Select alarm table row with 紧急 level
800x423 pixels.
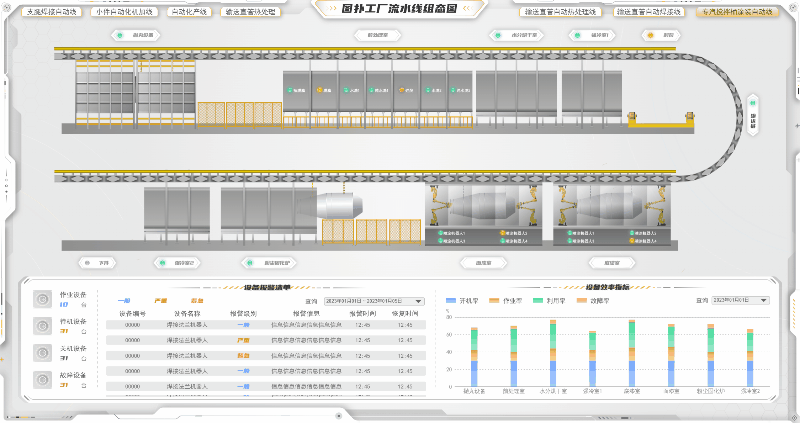(266, 355)
